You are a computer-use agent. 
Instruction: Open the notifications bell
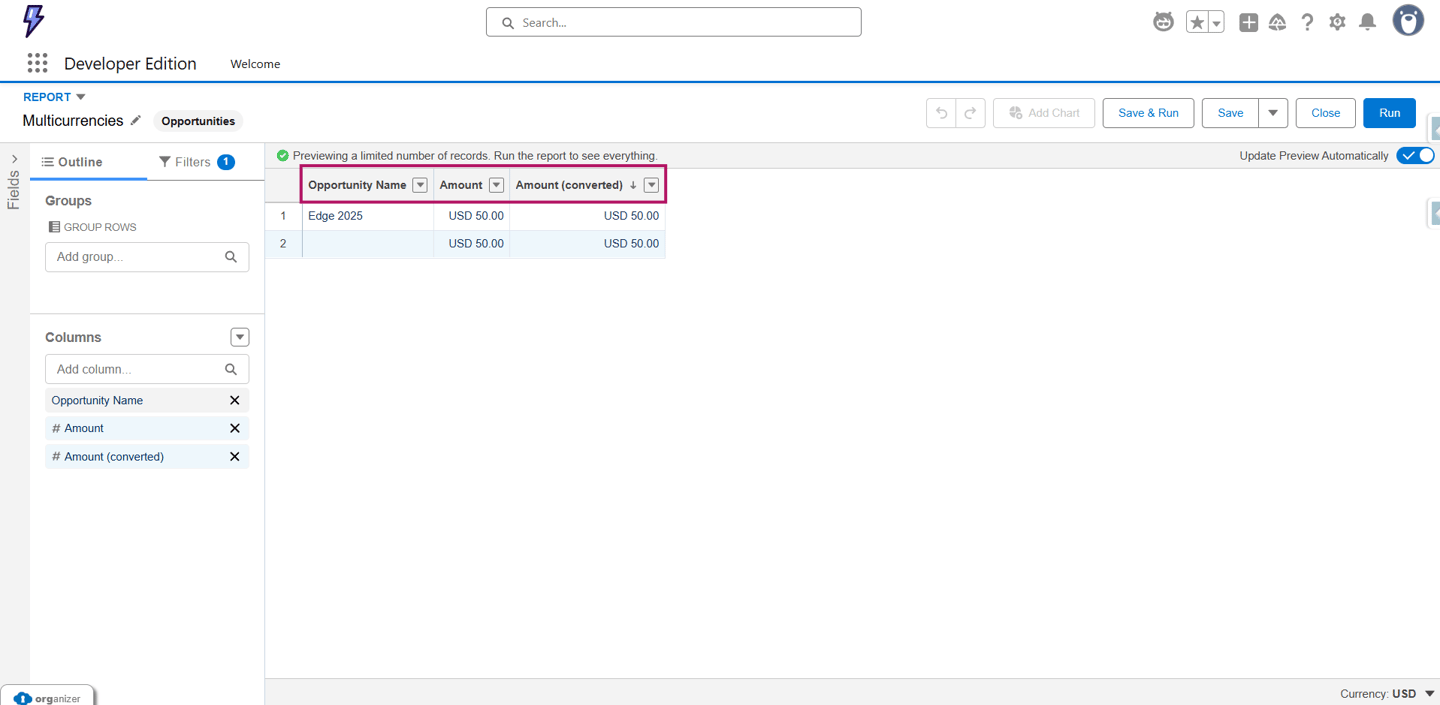point(1367,22)
